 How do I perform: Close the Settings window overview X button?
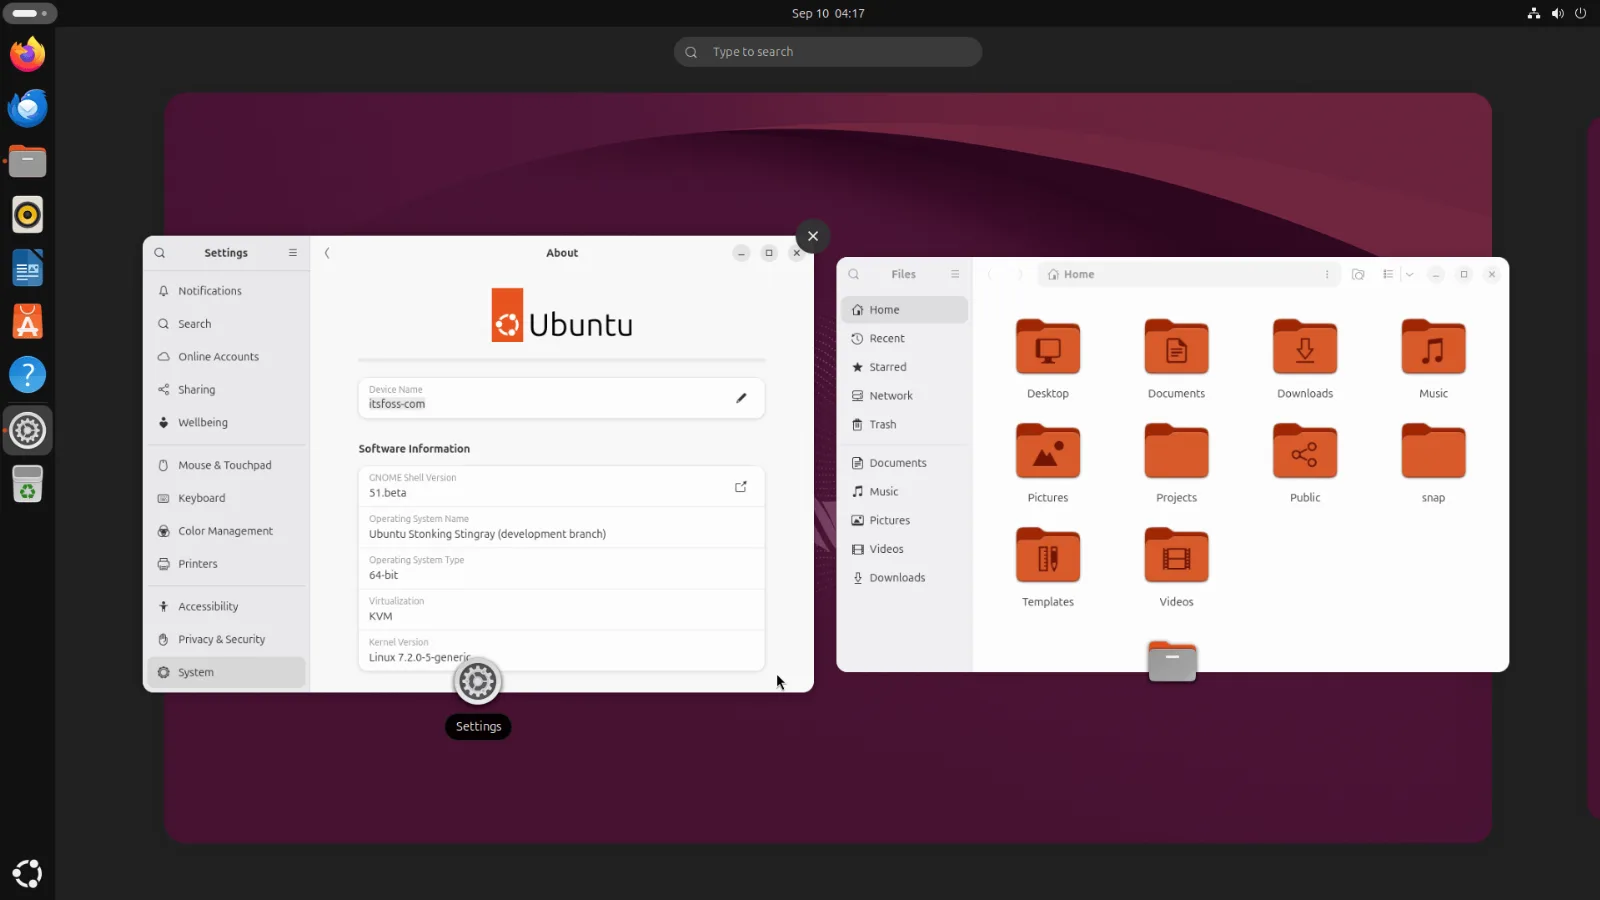[x=813, y=236]
